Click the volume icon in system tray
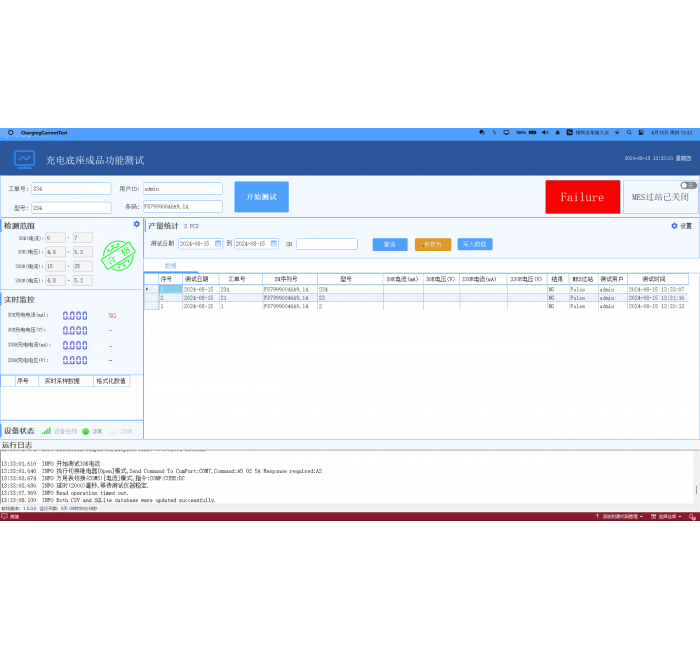 545,132
